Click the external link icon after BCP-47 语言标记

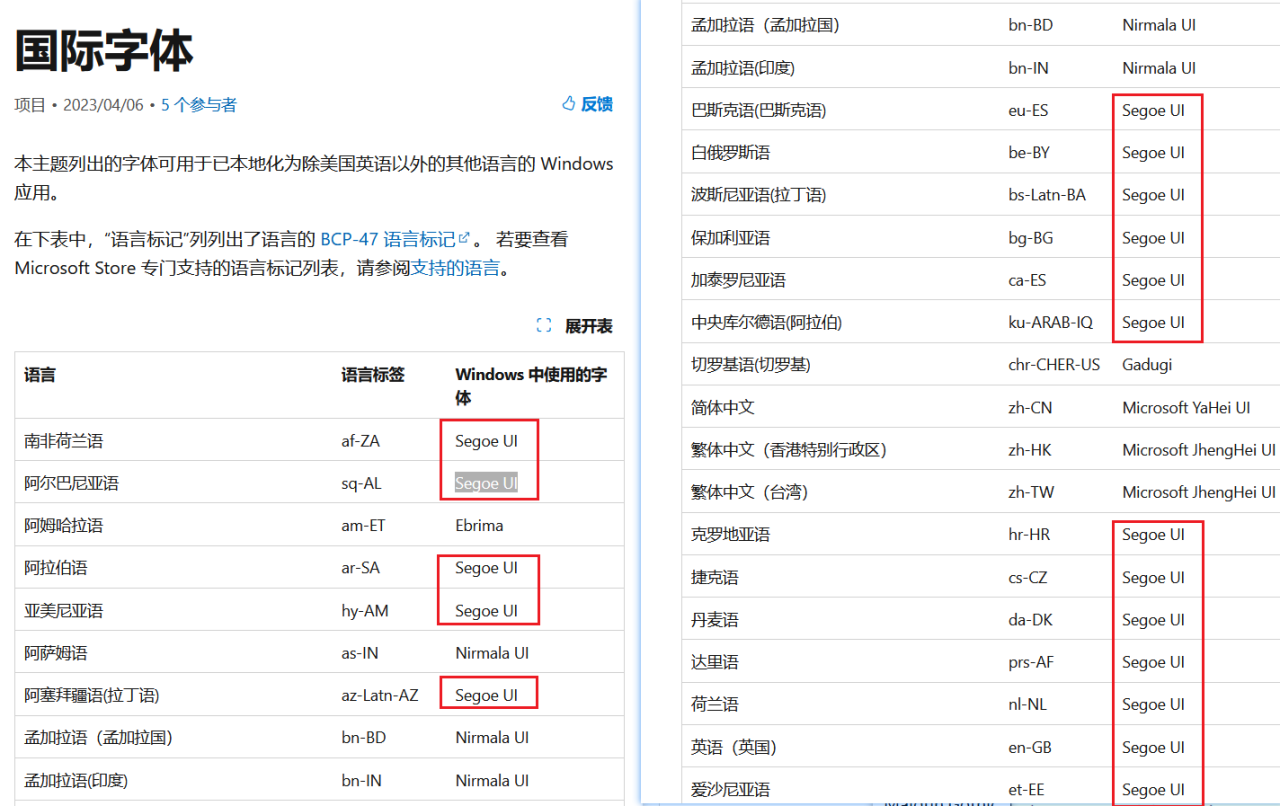(x=464, y=239)
